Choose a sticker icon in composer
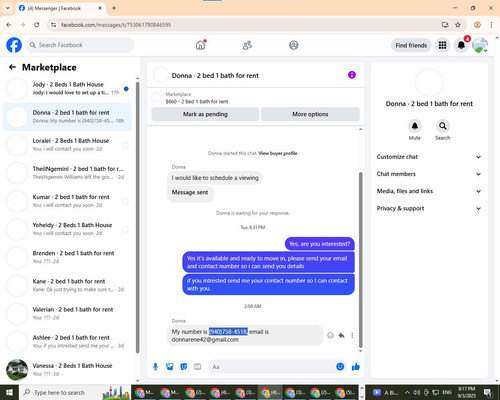Image resolution: width=500 pixels, height=400 pixels. coord(184,367)
